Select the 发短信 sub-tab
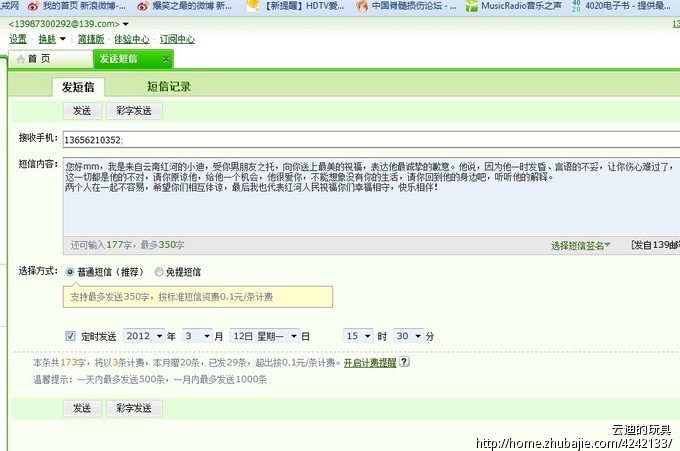 click(x=78, y=87)
